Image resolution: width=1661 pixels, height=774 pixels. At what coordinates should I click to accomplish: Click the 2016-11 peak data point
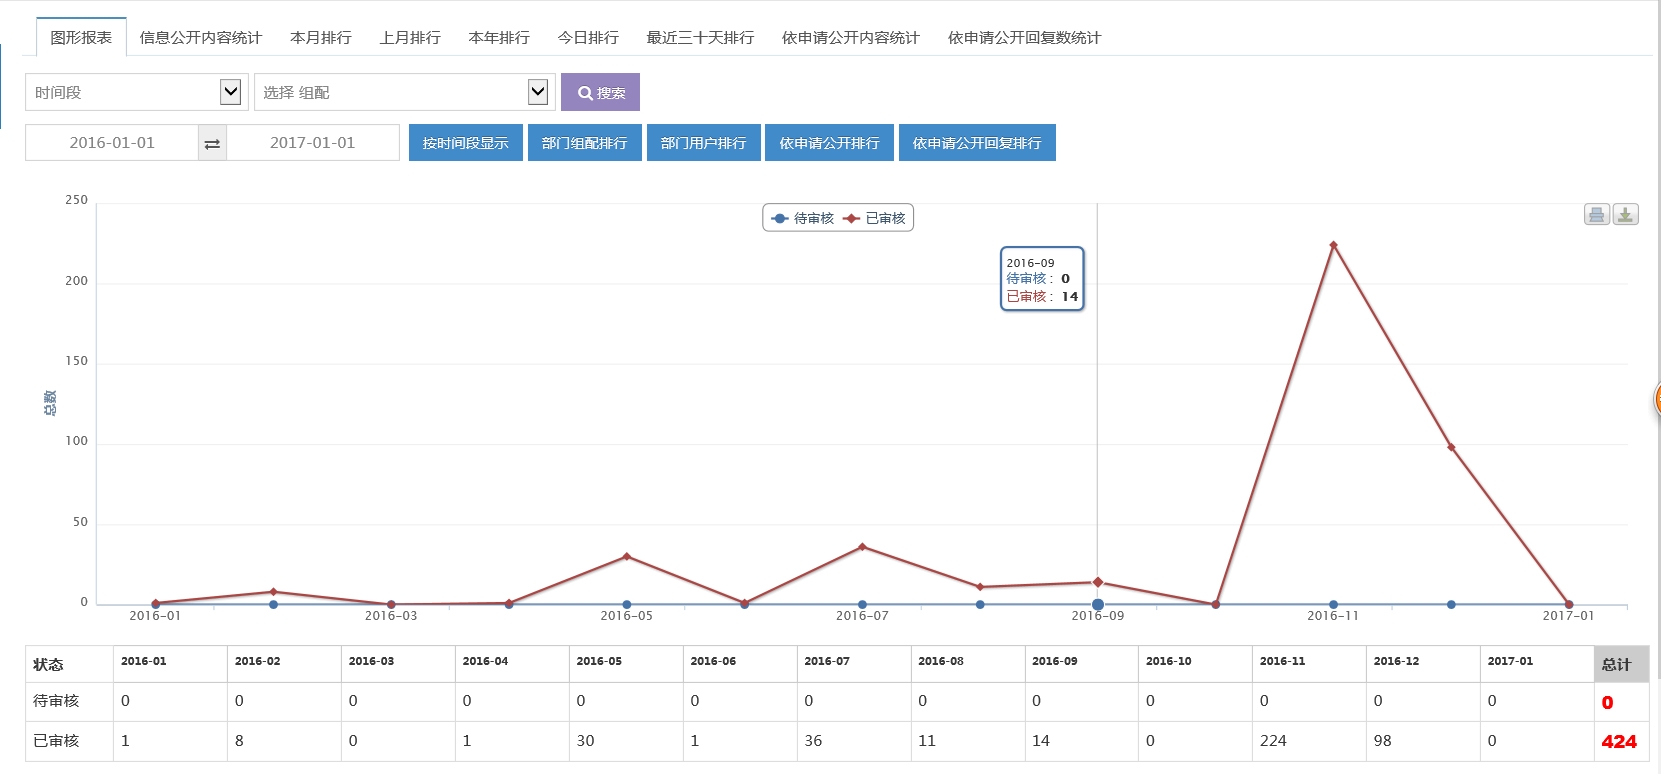(1333, 245)
